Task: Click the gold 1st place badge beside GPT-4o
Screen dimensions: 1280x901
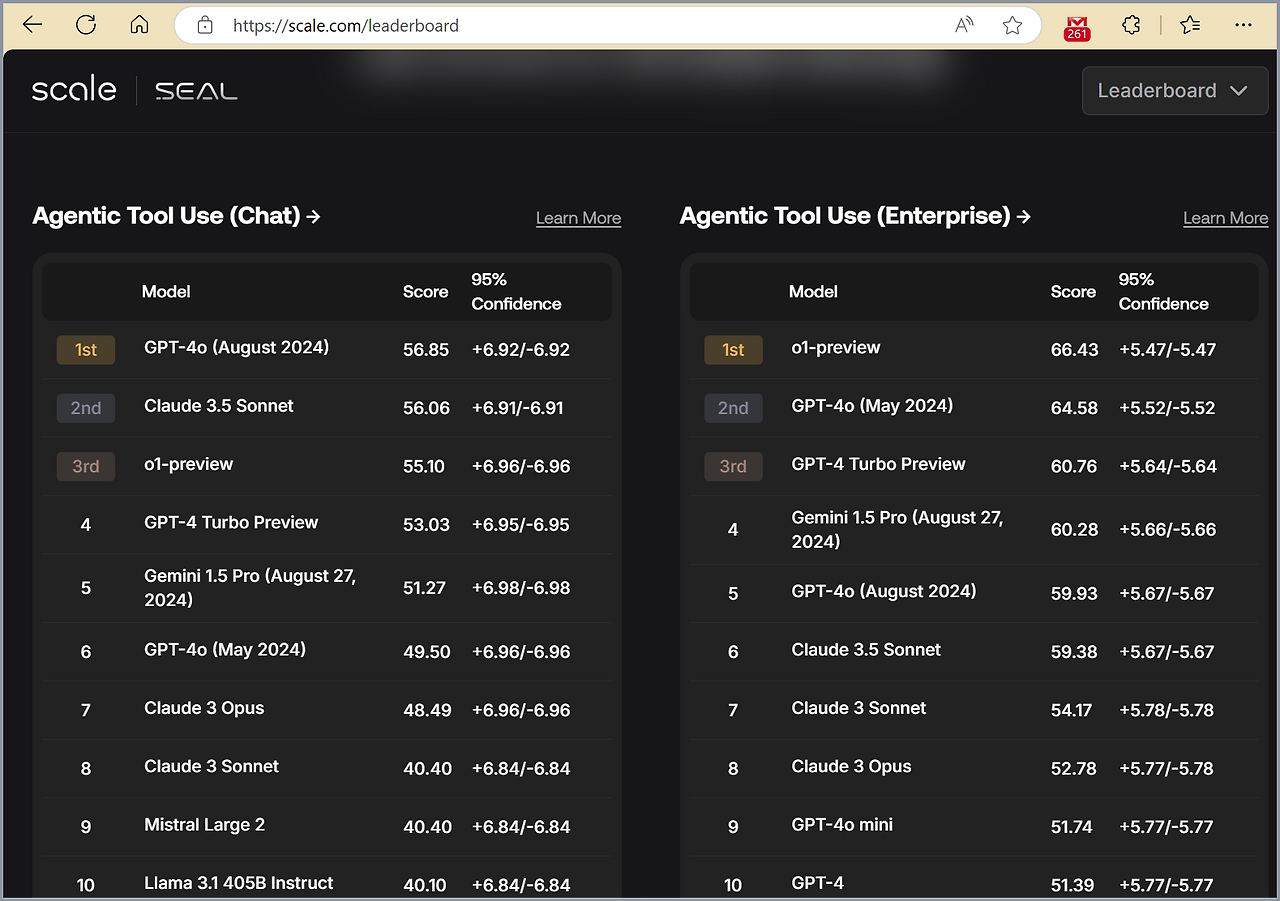Action: tap(85, 350)
